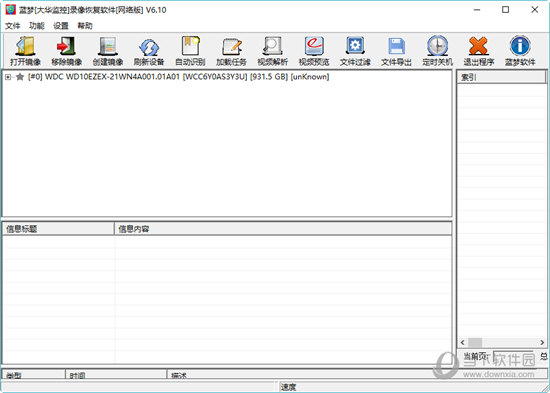Open the 创建镜像 create image tool
The image size is (550, 393).
pyautogui.click(x=108, y=51)
